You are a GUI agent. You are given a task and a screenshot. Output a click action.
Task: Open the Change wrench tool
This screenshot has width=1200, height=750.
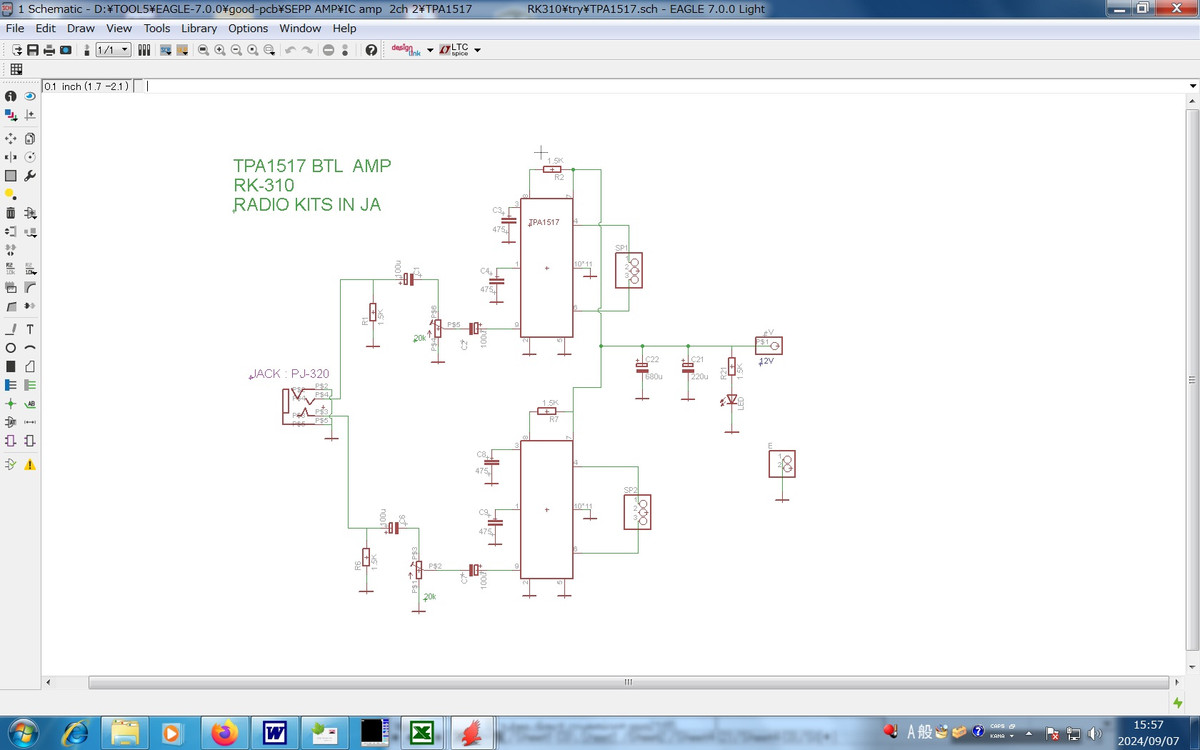tap(30, 175)
